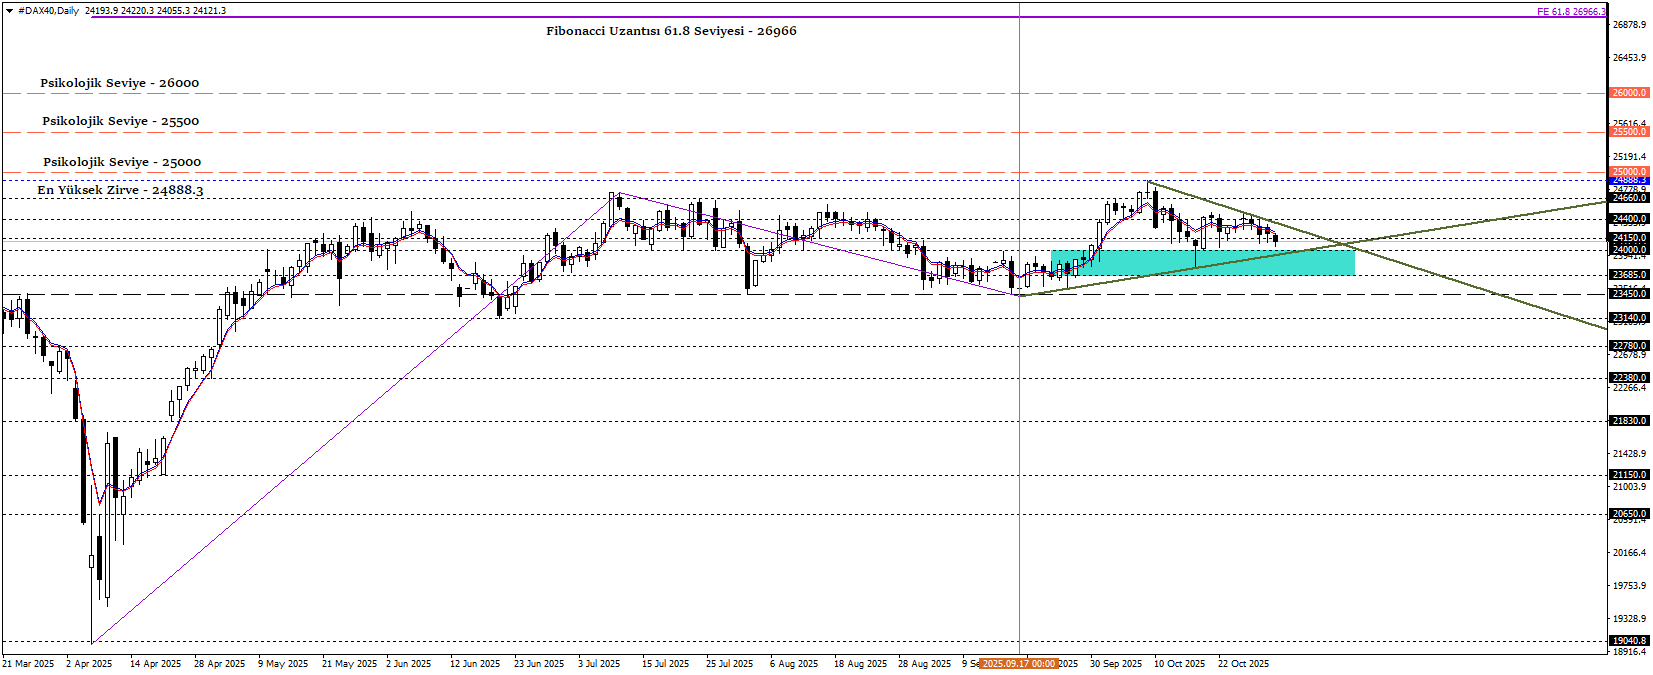
Task: Click the 24660.0 price level tag
Action: pyautogui.click(x=1629, y=198)
